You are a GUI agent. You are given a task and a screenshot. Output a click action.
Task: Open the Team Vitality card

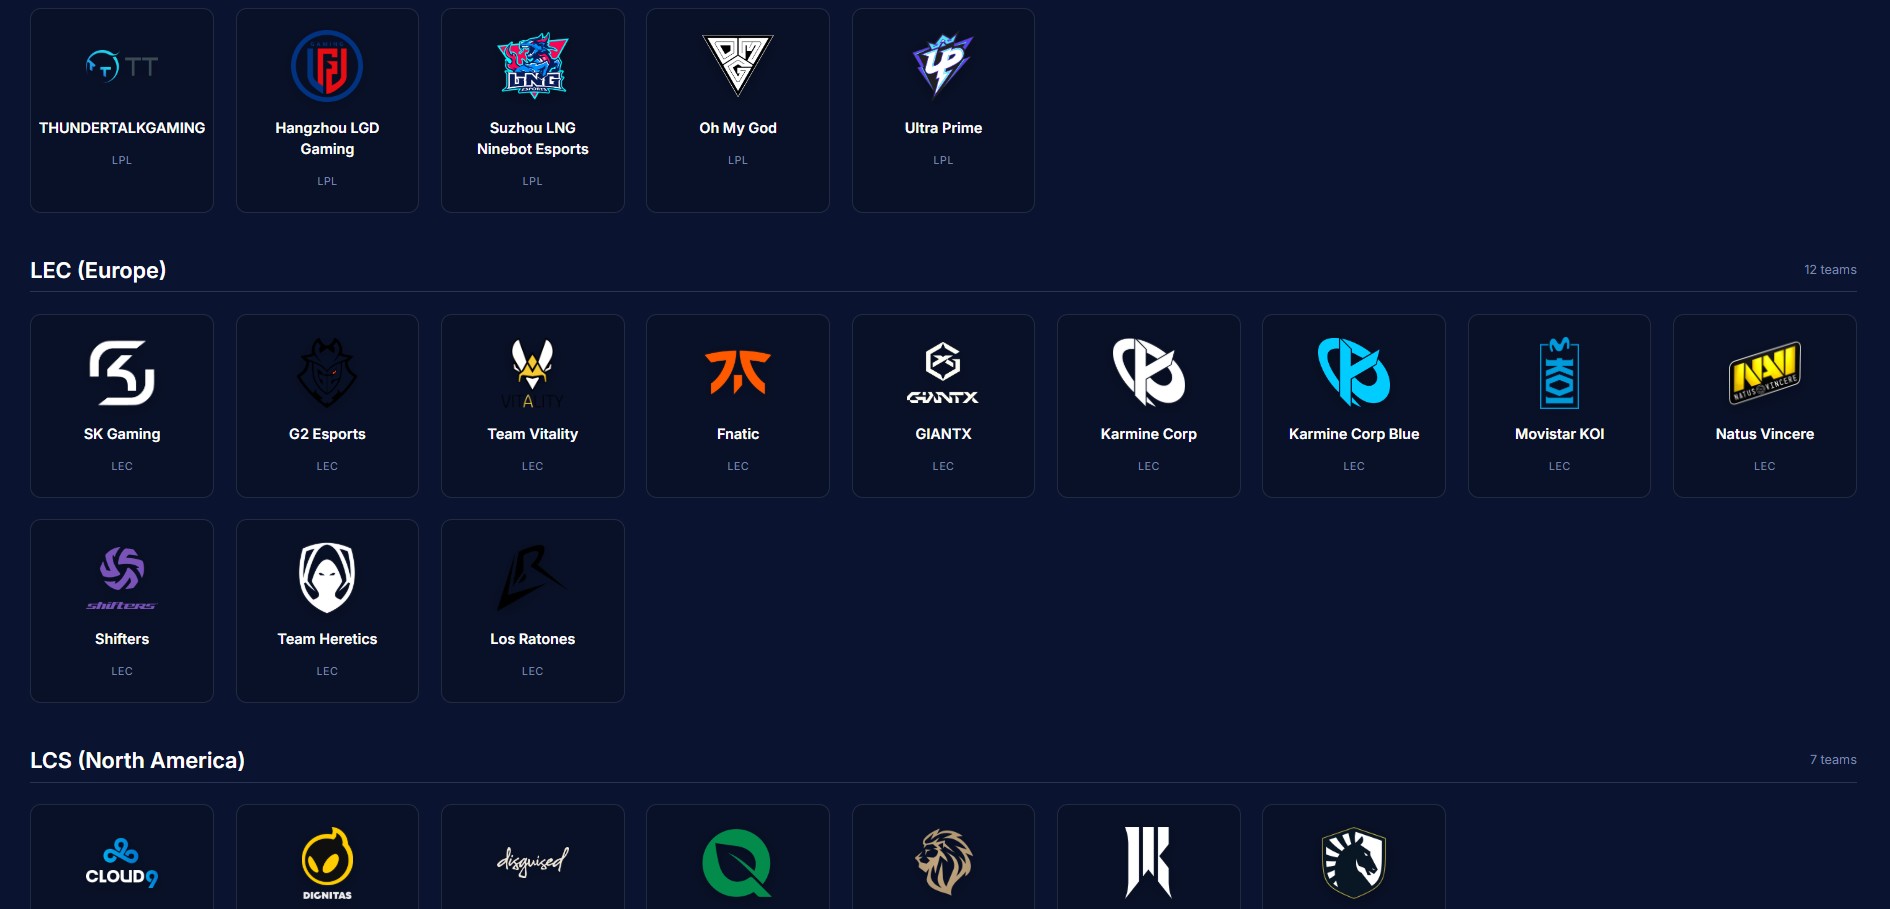(533, 406)
